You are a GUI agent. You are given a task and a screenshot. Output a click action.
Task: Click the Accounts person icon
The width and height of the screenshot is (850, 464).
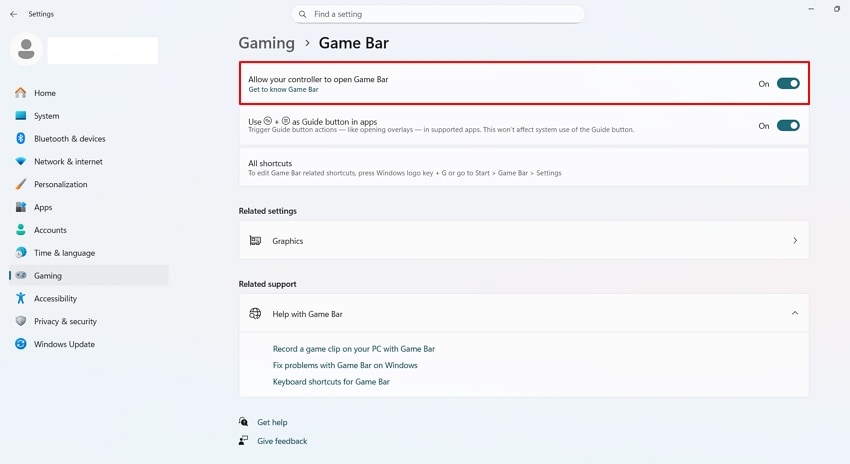[21, 230]
